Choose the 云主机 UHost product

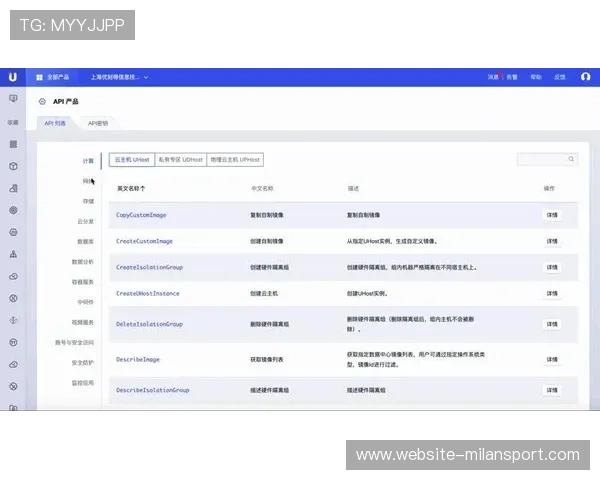132,160
